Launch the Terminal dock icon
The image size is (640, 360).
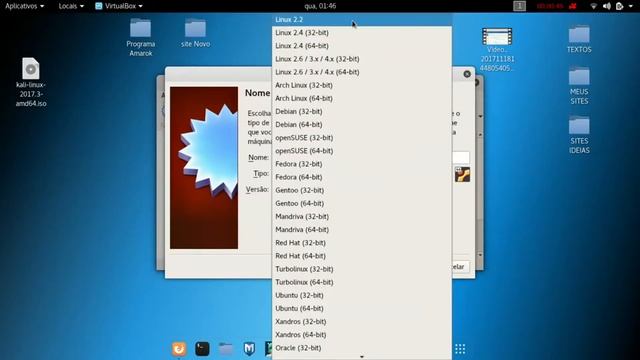click(202, 349)
